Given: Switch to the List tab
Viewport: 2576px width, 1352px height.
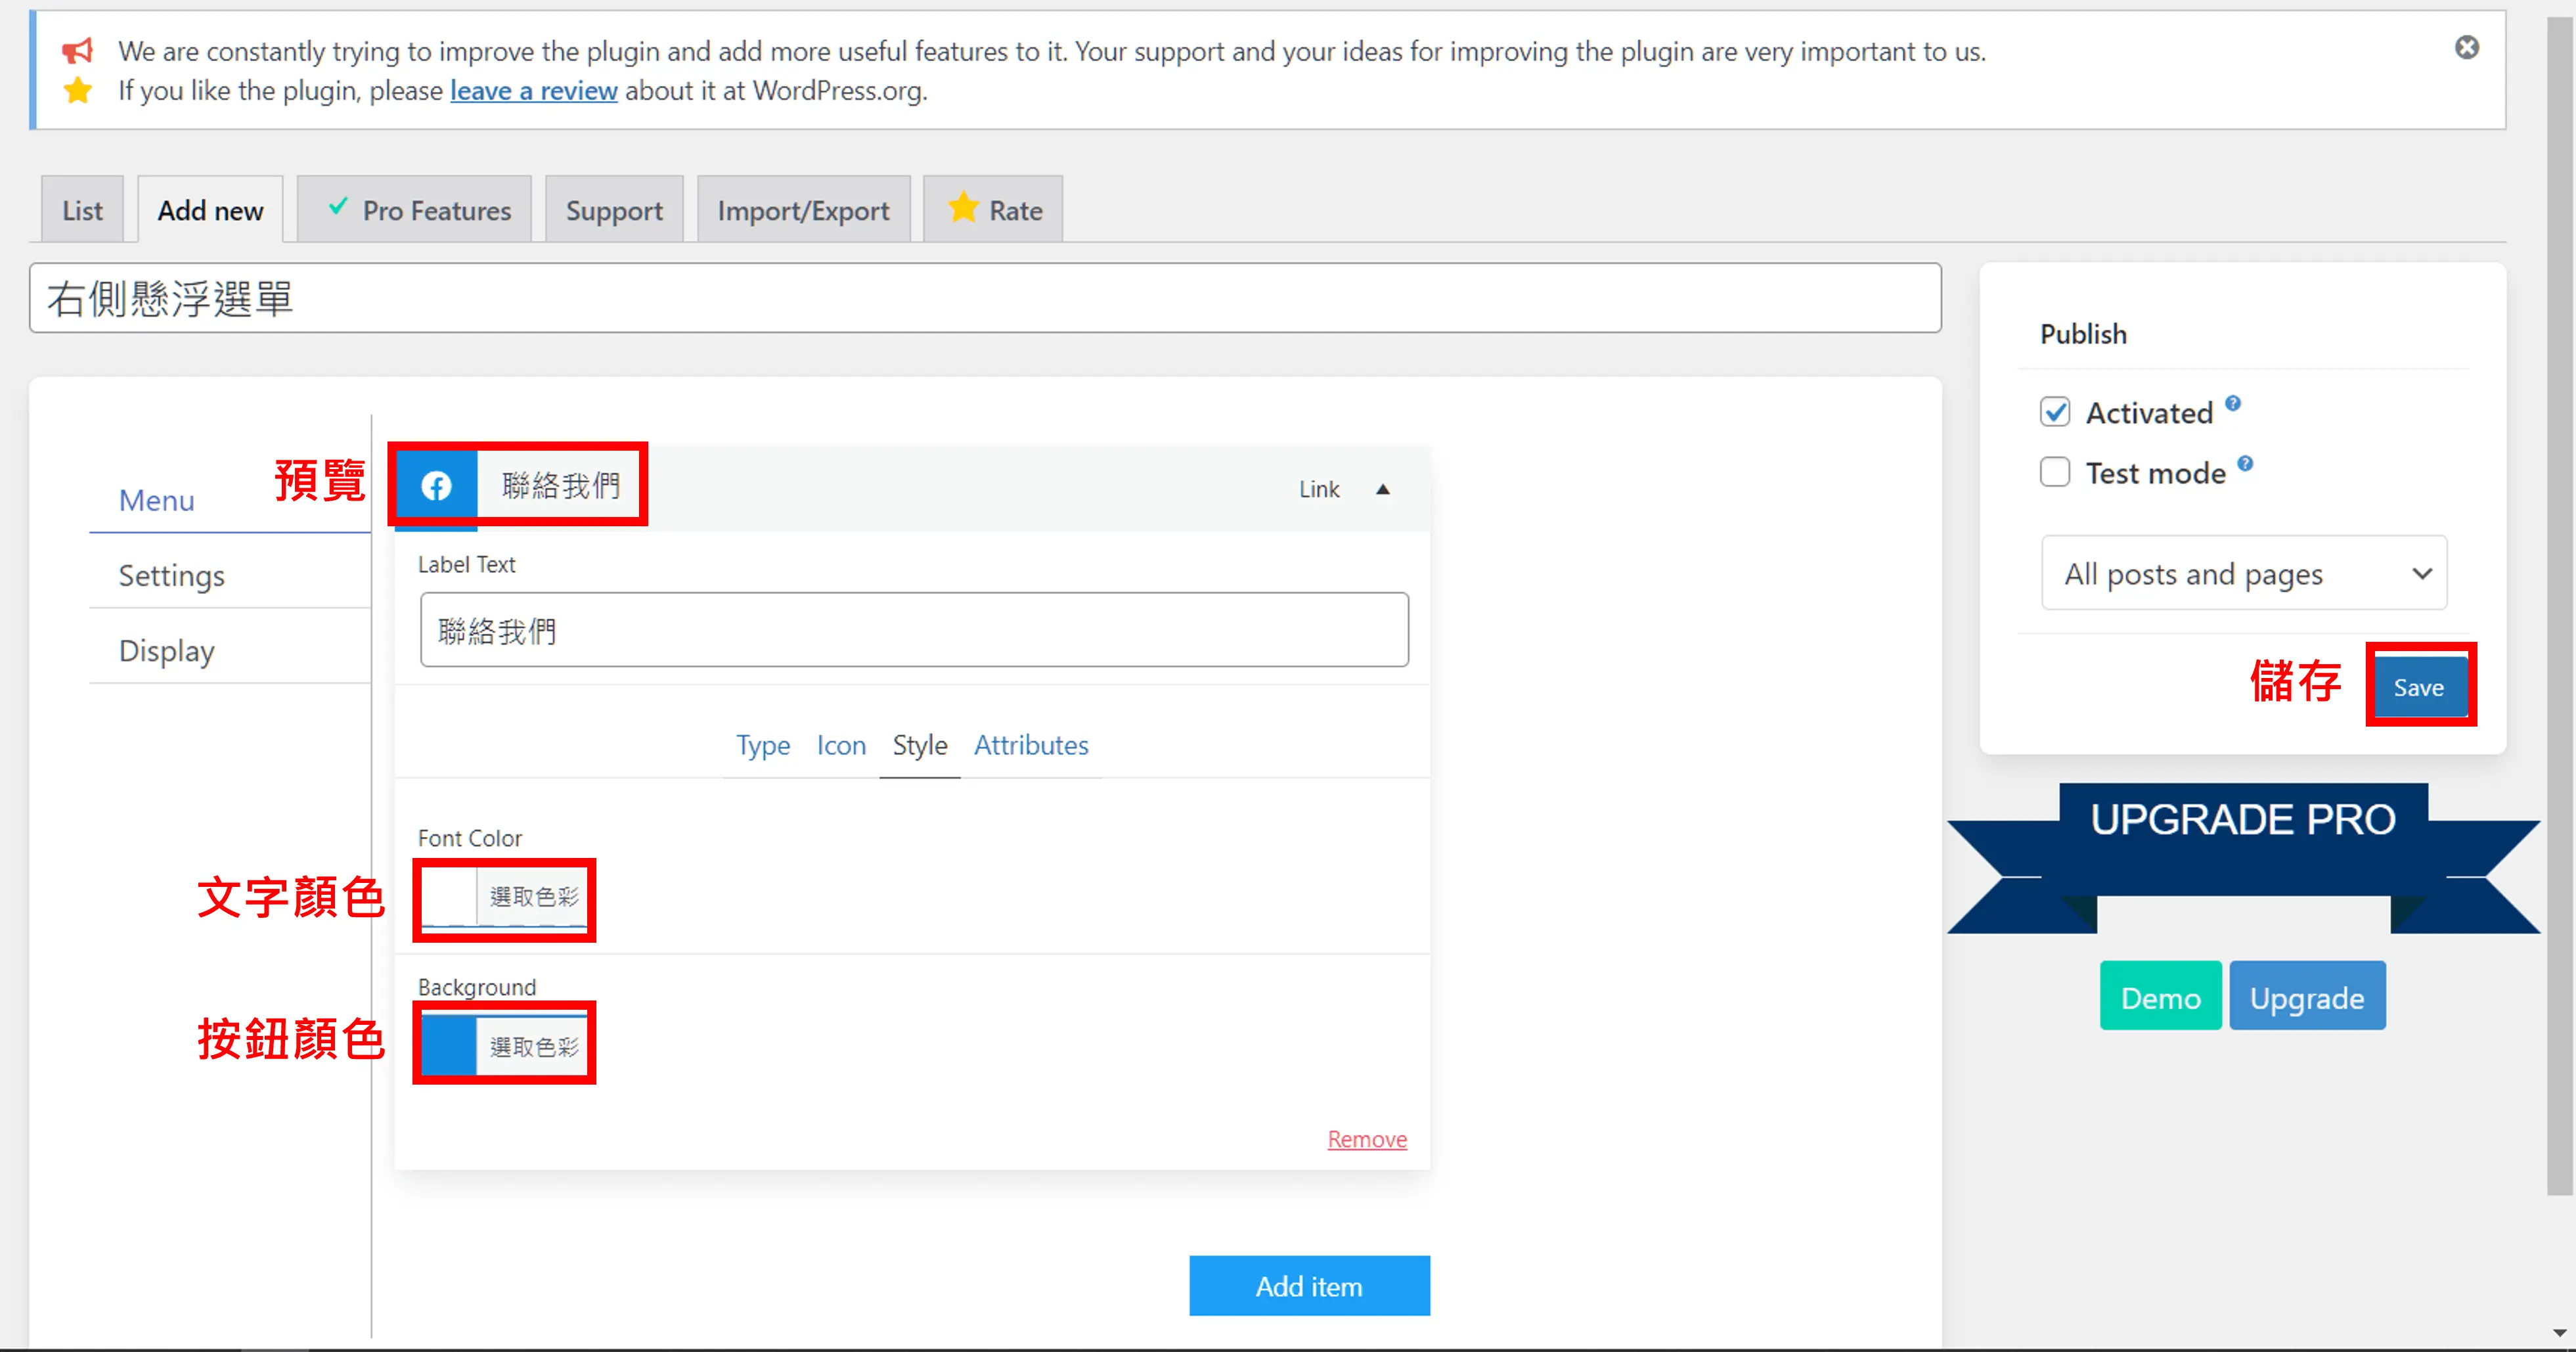Looking at the screenshot, I should 82,210.
